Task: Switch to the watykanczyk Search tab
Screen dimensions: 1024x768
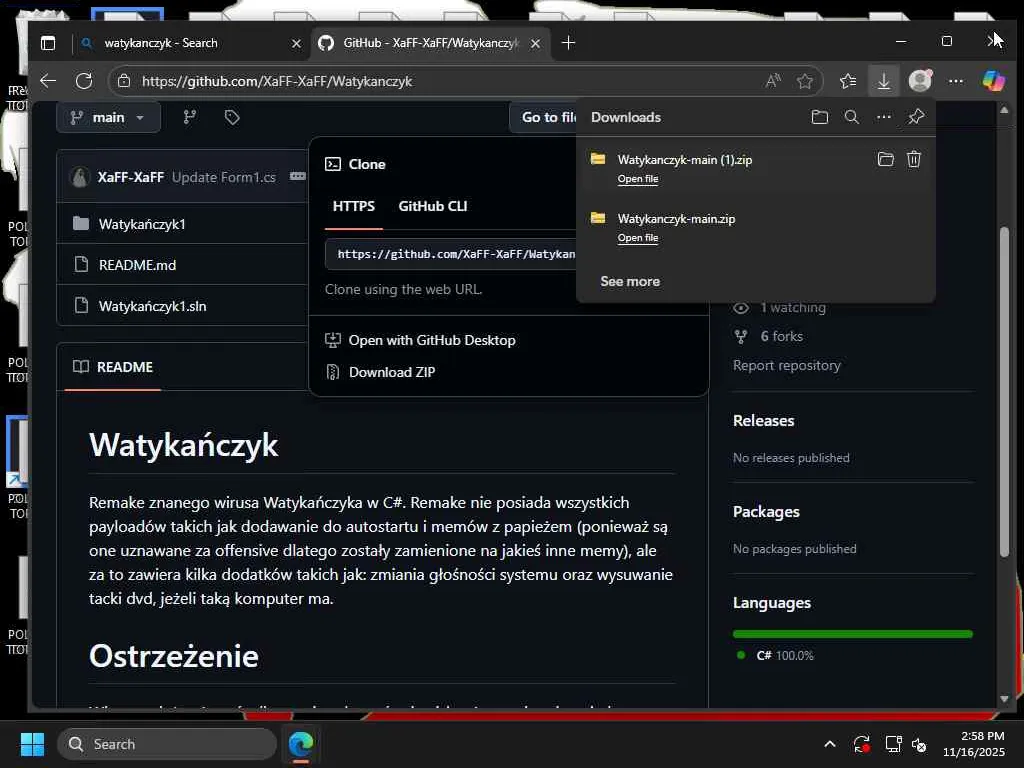Action: pyautogui.click(x=191, y=43)
